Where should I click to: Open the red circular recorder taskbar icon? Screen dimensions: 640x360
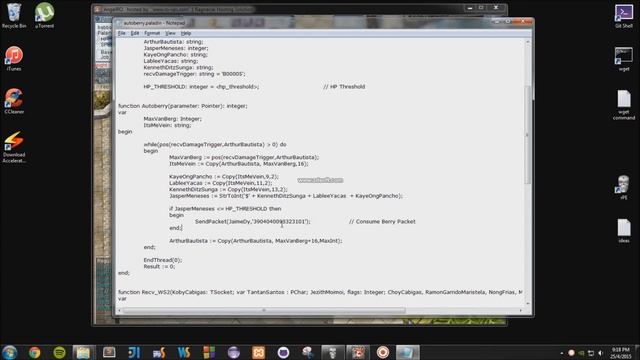pos(382,352)
